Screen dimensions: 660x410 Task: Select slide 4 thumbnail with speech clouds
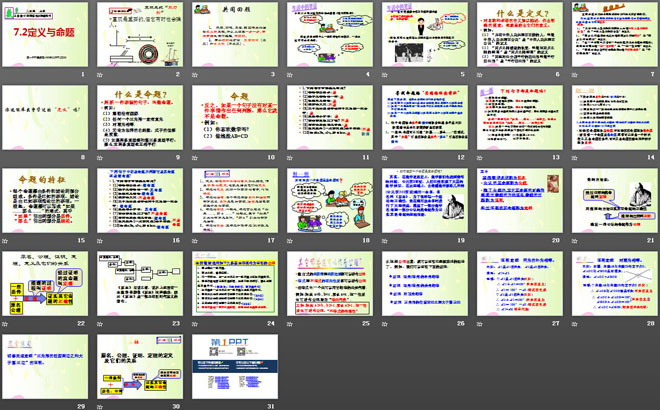pos(330,35)
